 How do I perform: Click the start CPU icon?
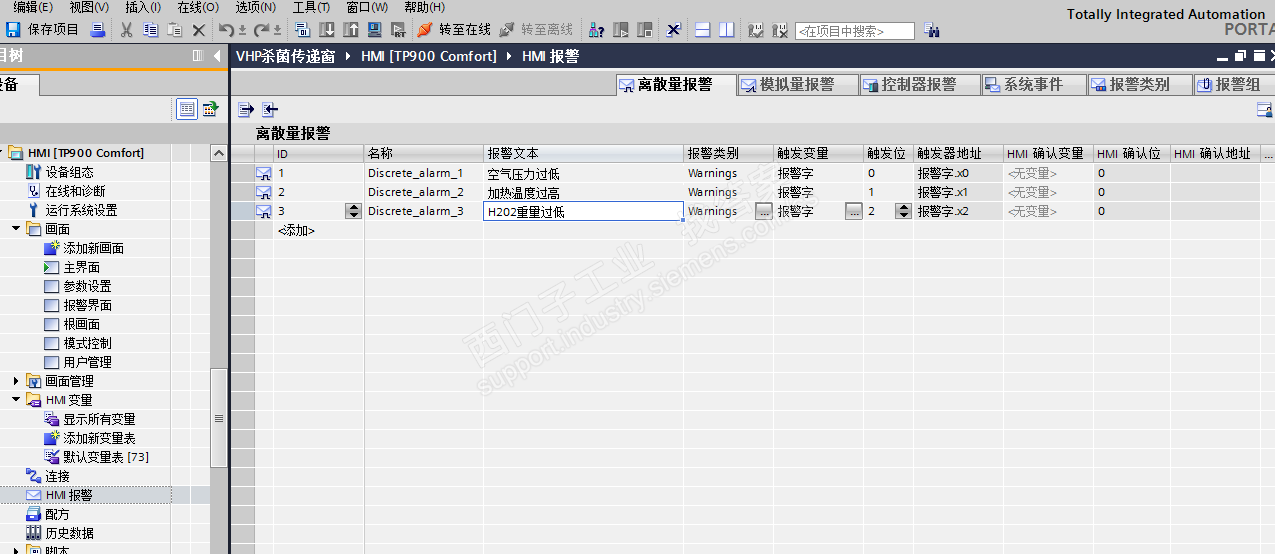[x=620, y=30]
